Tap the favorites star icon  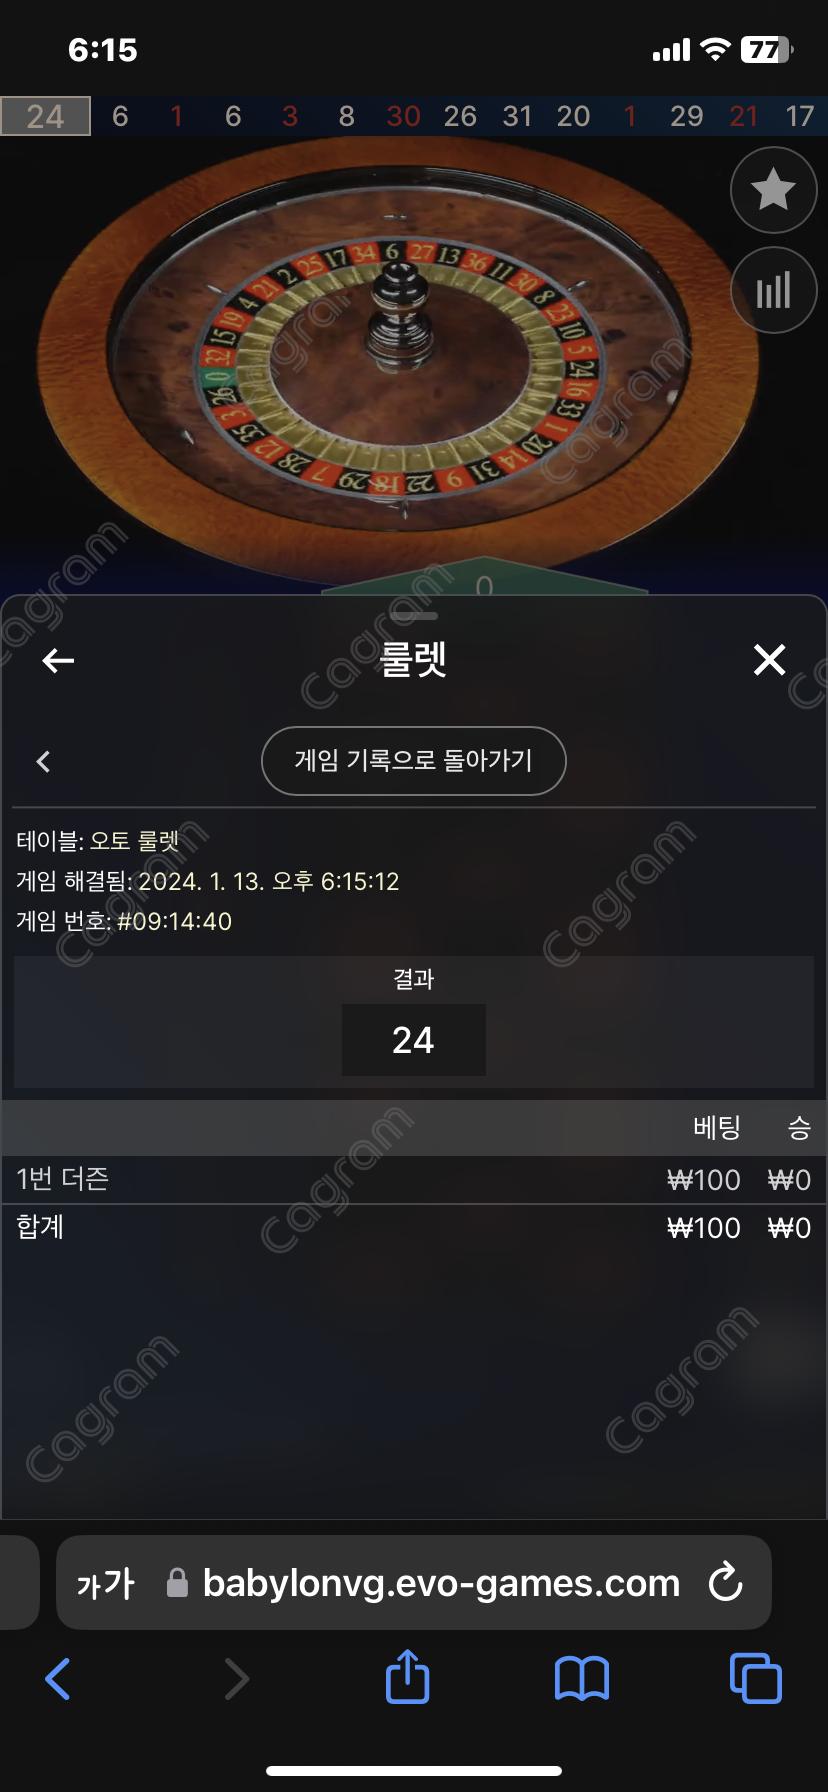[773, 190]
